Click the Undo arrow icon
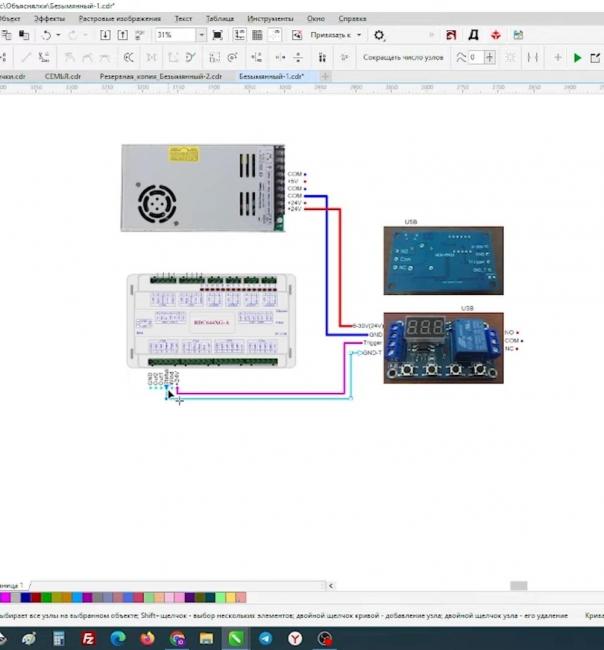Image resolution: width=604 pixels, height=650 pixels. tap(46, 34)
